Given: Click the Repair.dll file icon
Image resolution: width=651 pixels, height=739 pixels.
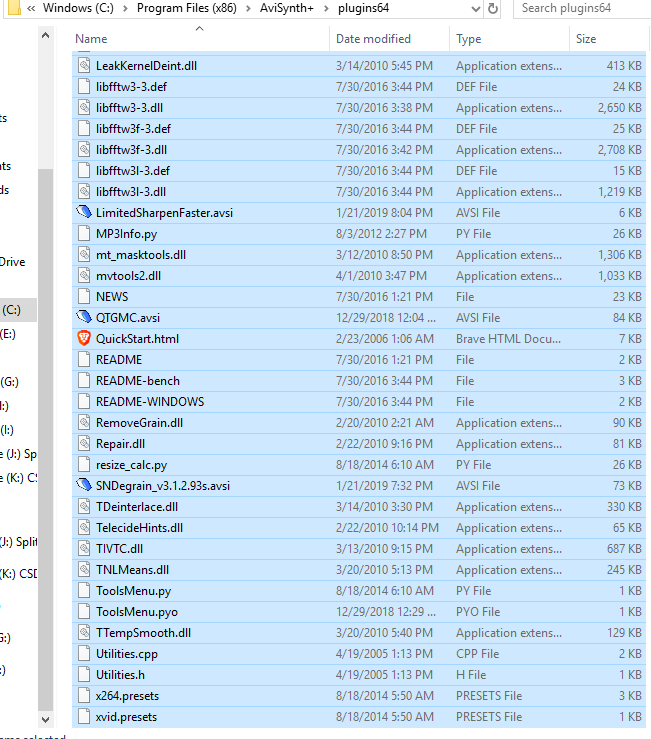Looking at the screenshot, I should (x=84, y=443).
